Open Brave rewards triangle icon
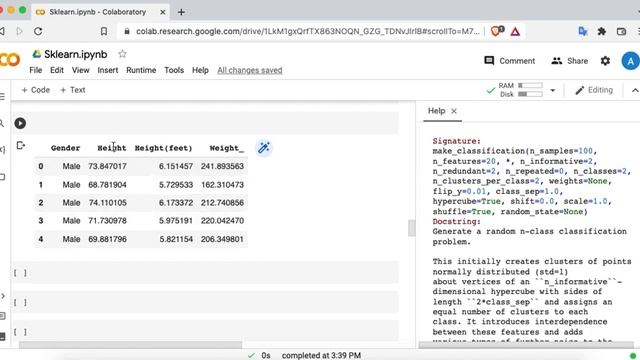640x360 pixels. point(515,31)
